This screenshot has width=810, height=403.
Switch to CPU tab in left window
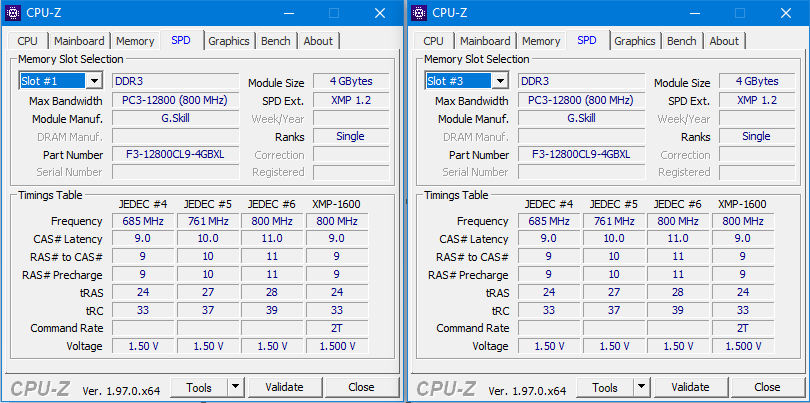coord(27,41)
